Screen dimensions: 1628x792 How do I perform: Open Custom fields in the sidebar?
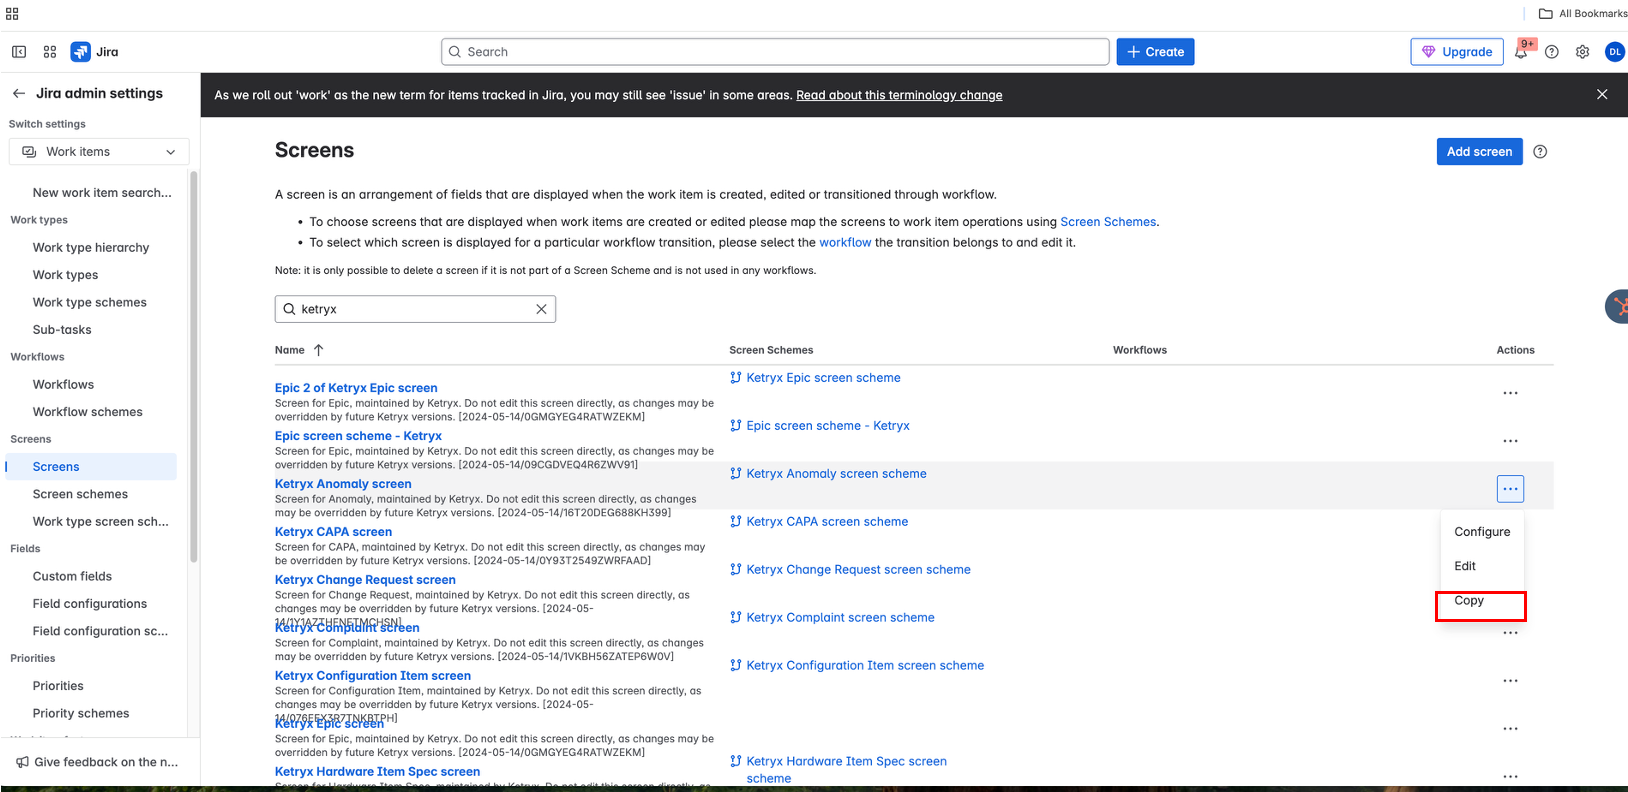point(91,577)
